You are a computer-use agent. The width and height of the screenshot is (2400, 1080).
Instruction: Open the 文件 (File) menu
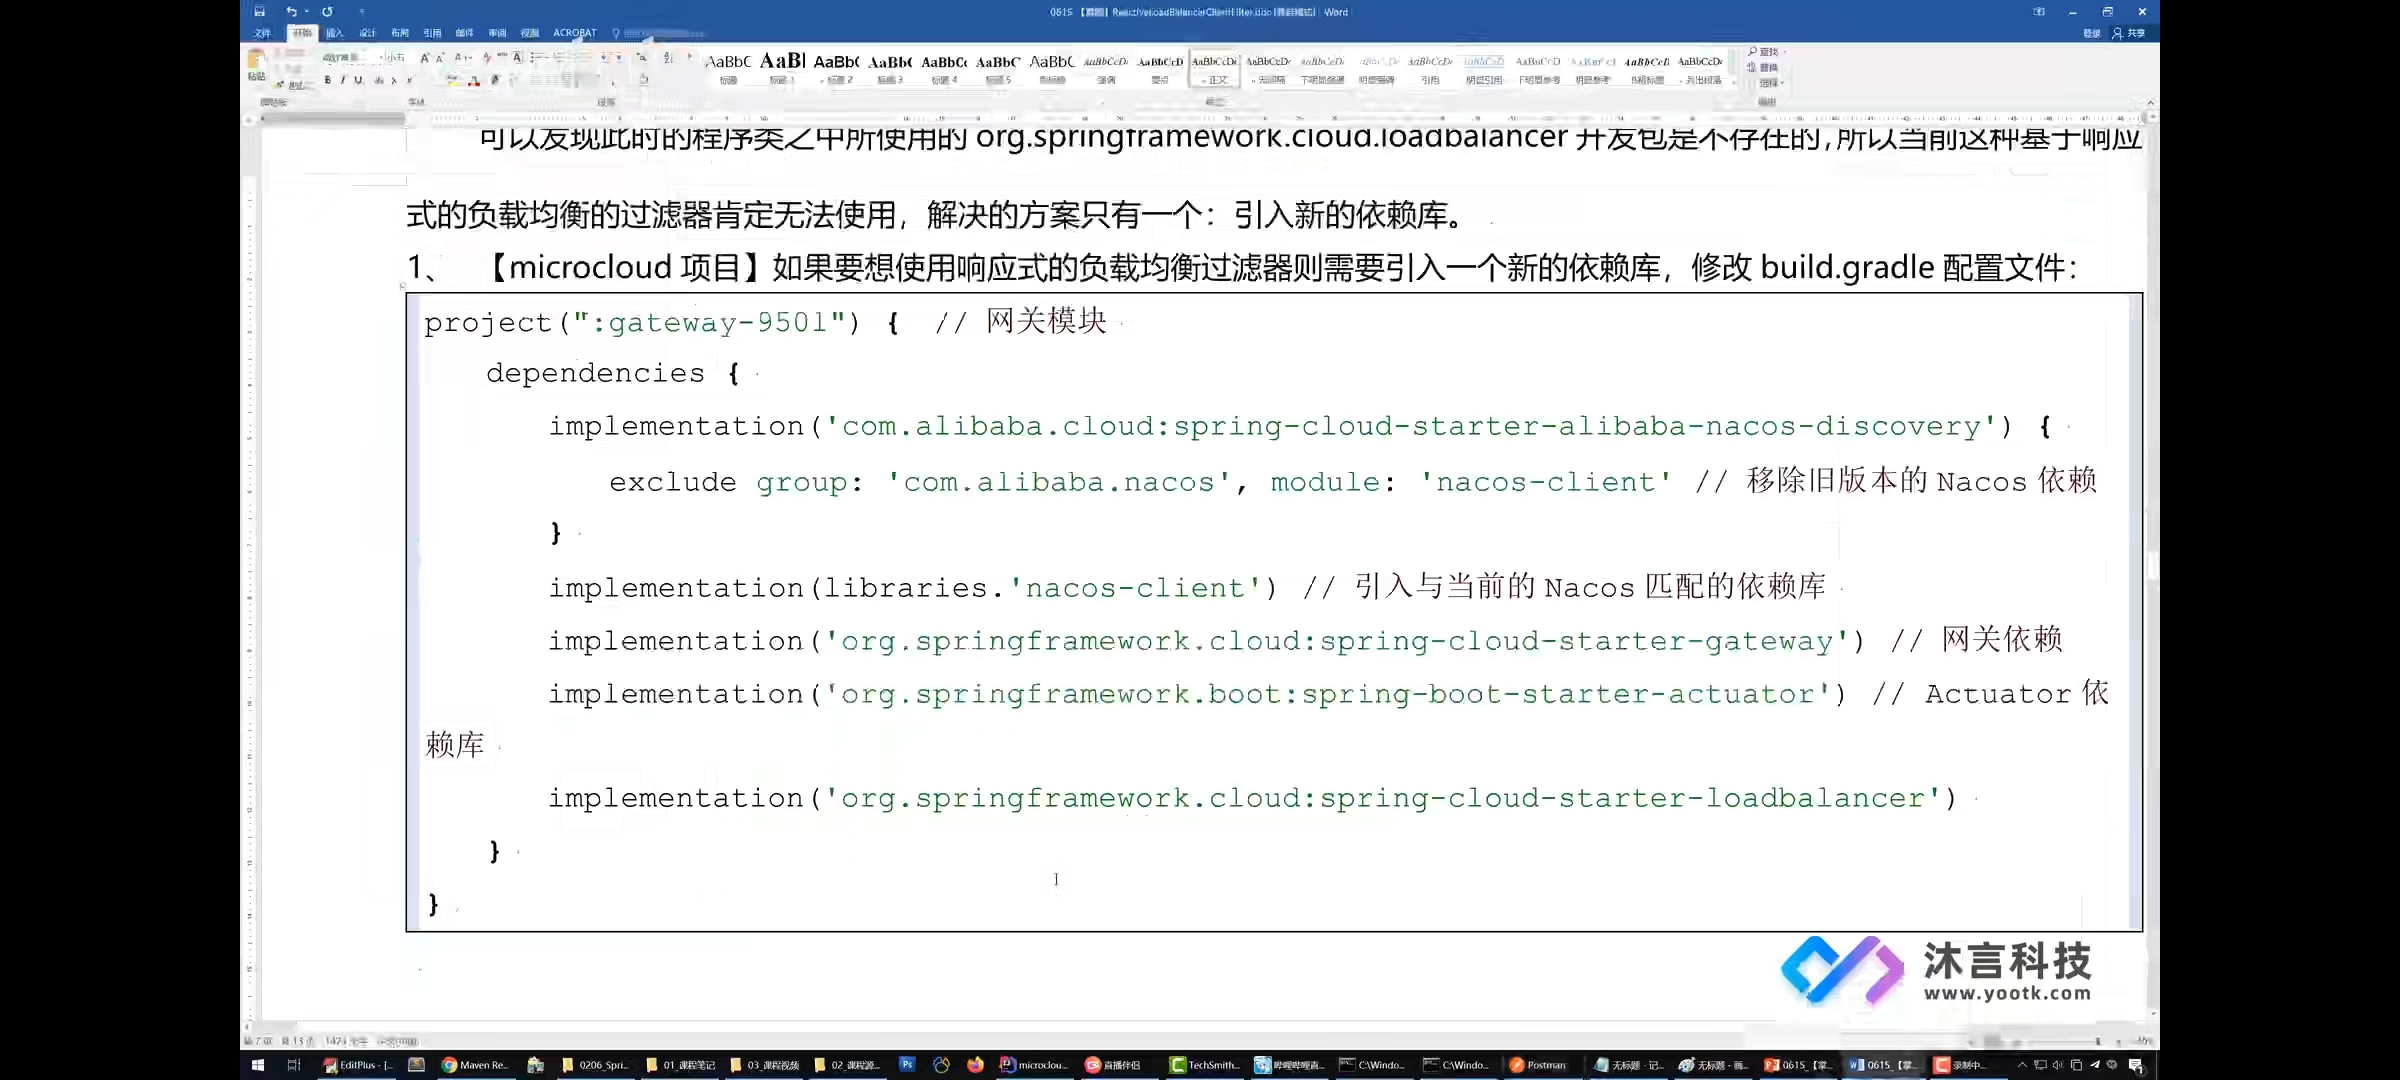tap(263, 33)
